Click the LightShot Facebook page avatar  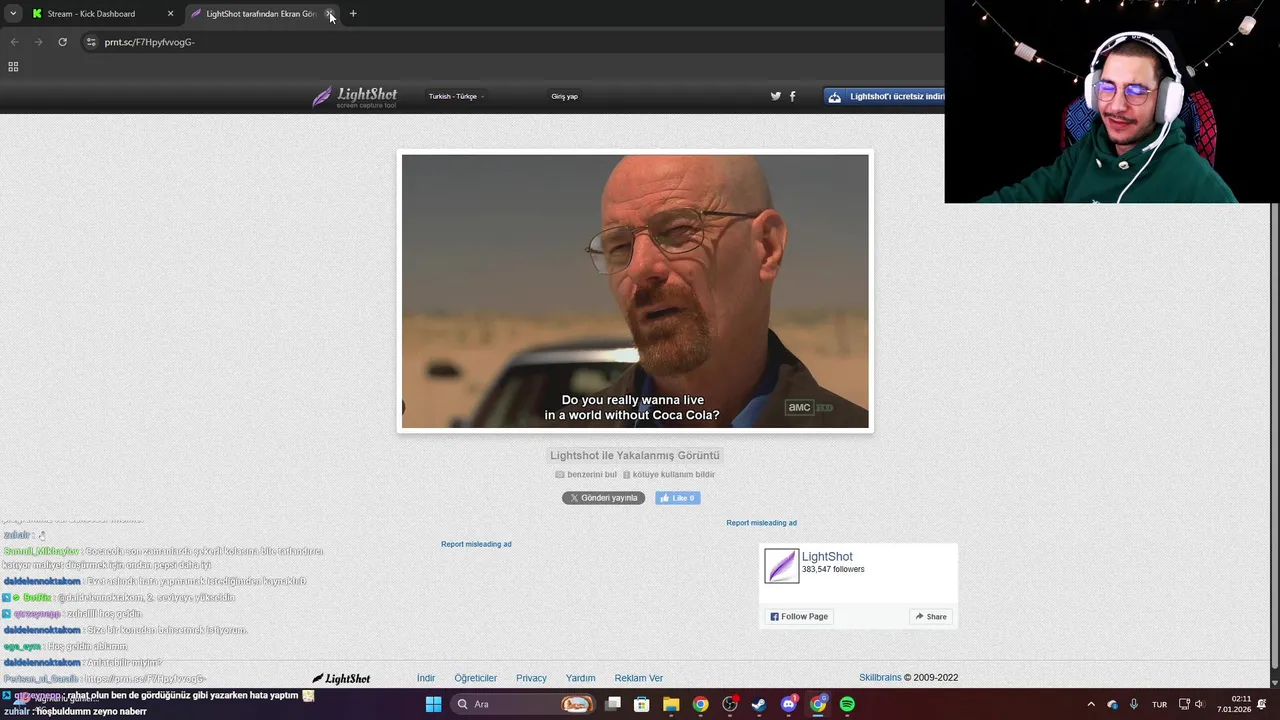point(782,566)
